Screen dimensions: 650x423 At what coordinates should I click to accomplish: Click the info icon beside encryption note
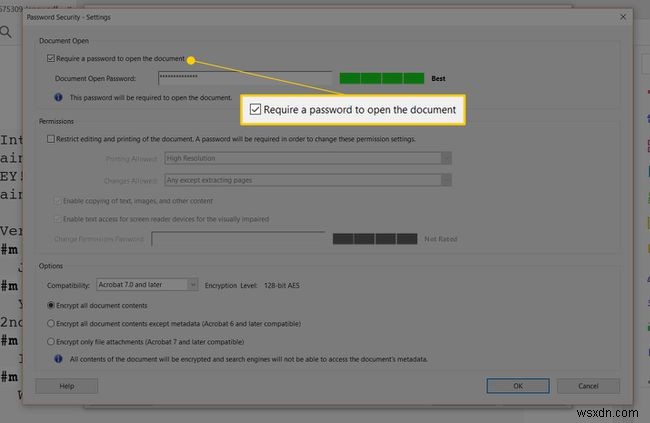(58, 359)
